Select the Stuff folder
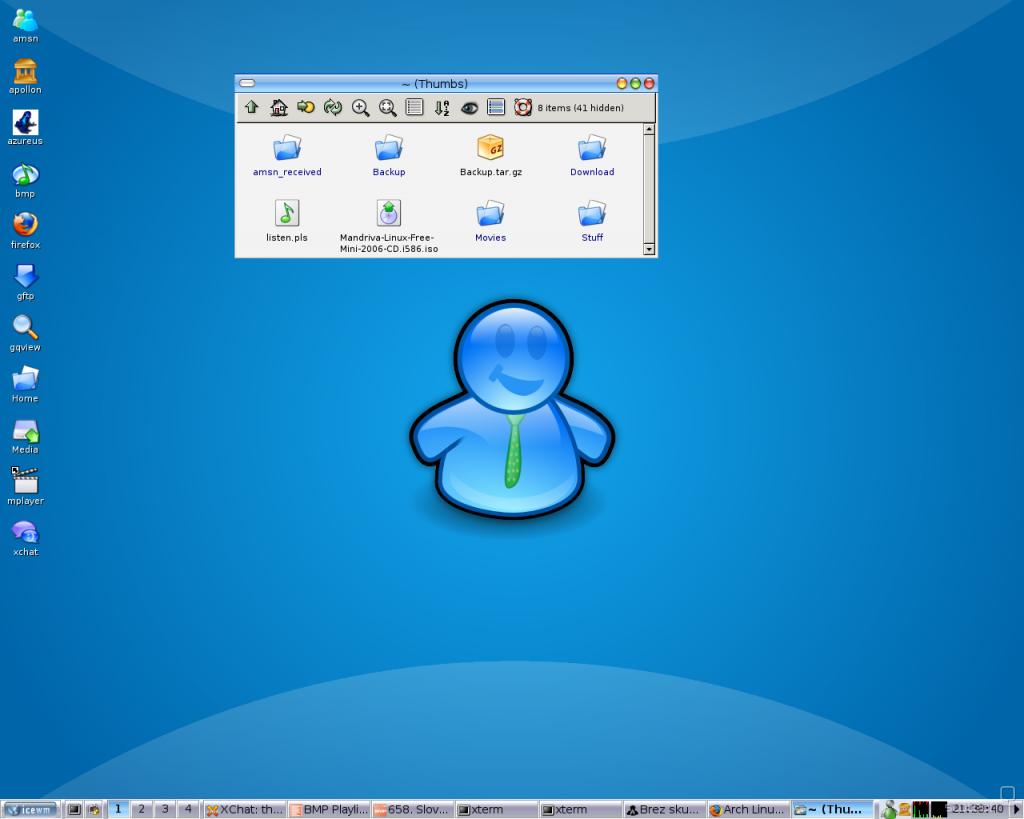 tap(592, 221)
